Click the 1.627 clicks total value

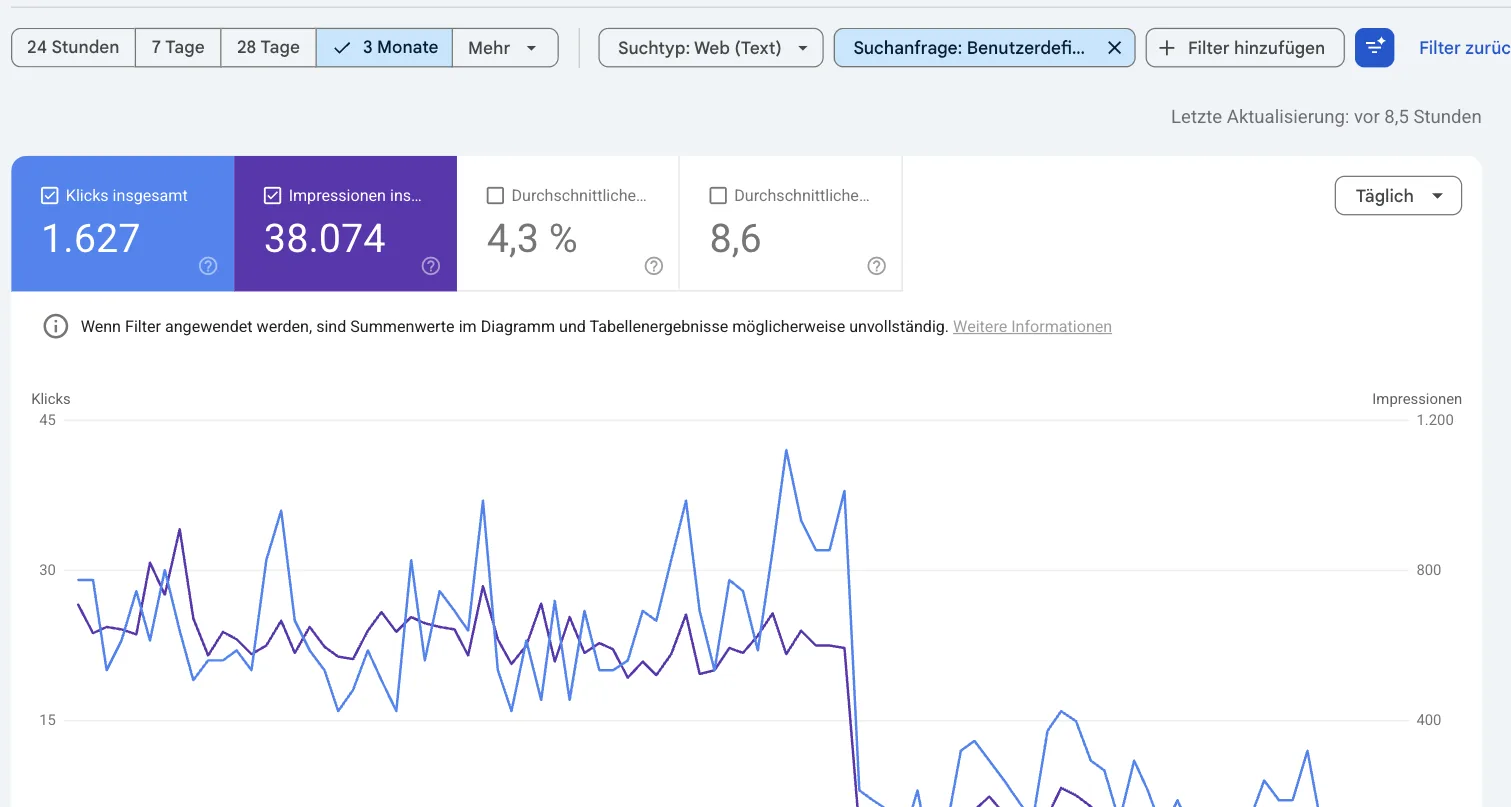coord(91,238)
